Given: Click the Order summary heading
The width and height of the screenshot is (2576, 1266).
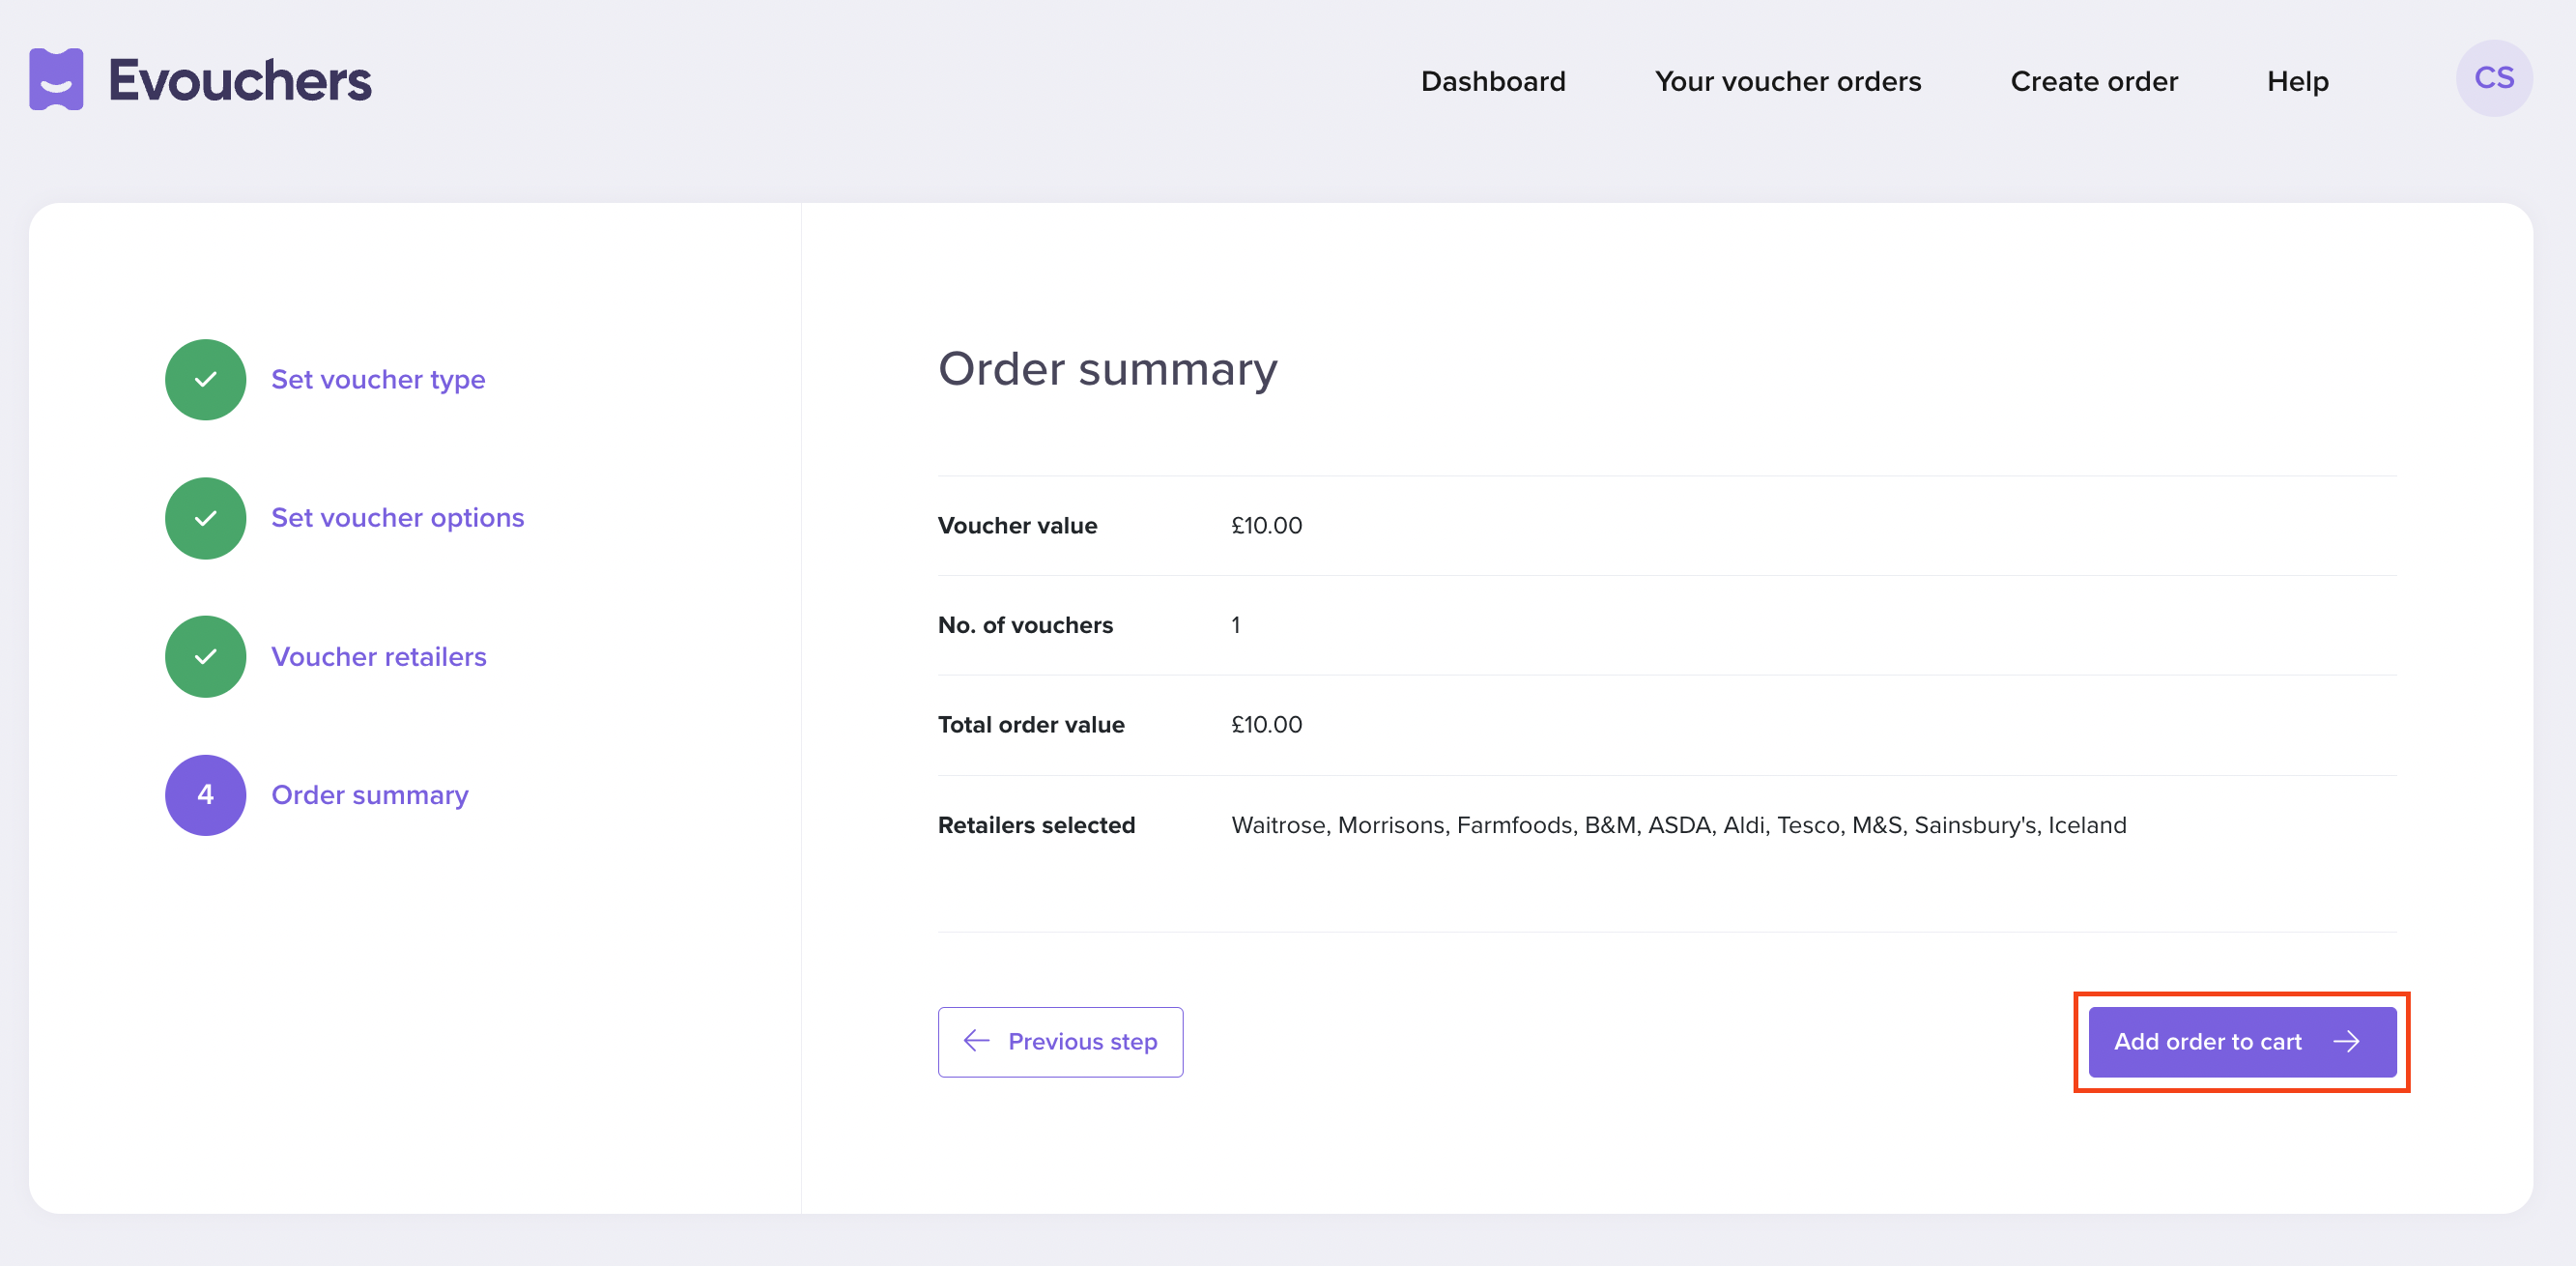Looking at the screenshot, I should [1107, 369].
